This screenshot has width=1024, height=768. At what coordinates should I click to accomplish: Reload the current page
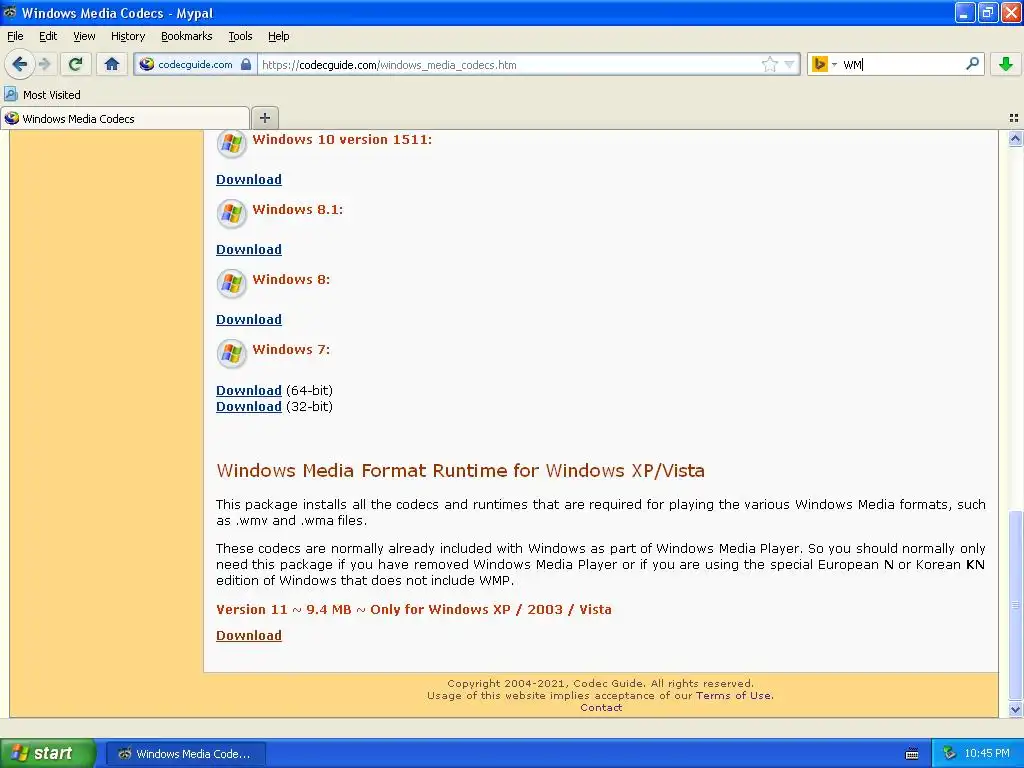pyautogui.click(x=75, y=64)
